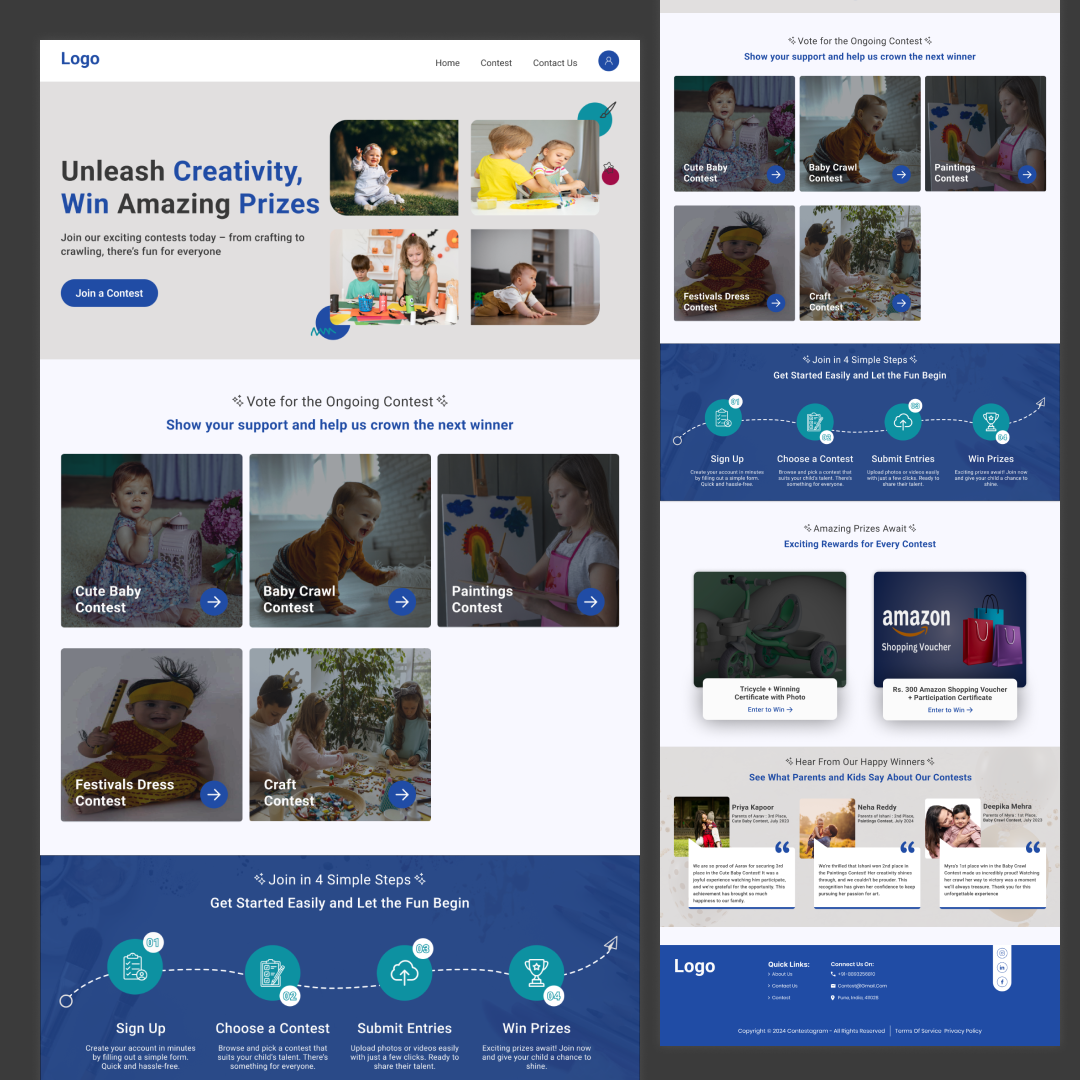Open the LinkedIn icon in the footer
Screen dimensions: 1080x1080
click(x=1002, y=968)
